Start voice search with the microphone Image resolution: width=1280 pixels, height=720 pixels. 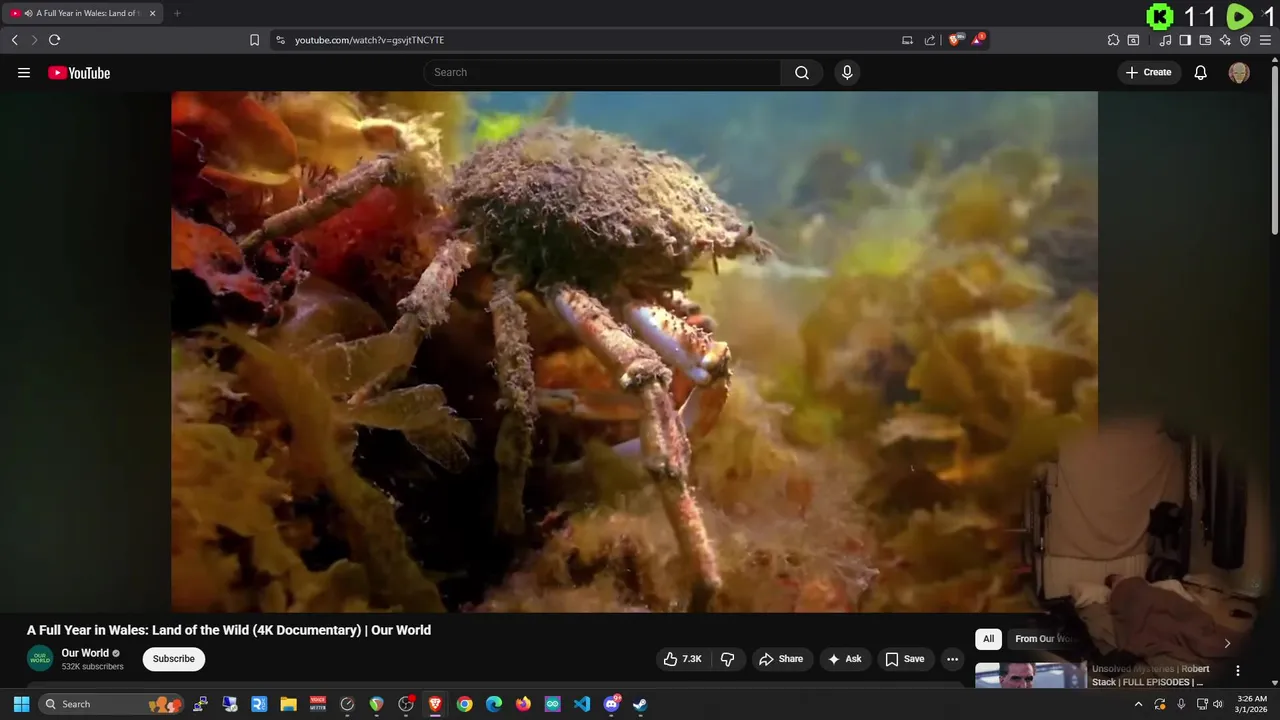[847, 72]
